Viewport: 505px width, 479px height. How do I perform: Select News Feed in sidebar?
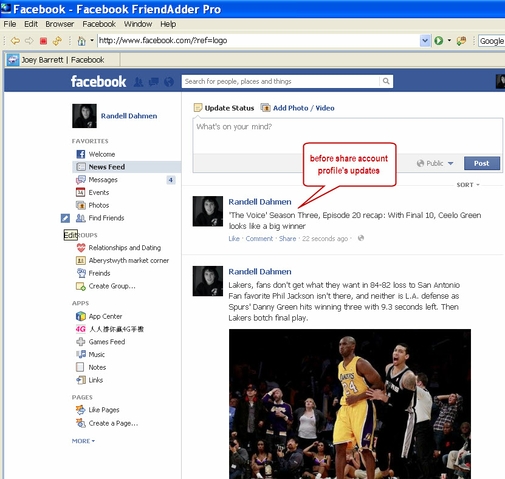[x=126, y=167]
